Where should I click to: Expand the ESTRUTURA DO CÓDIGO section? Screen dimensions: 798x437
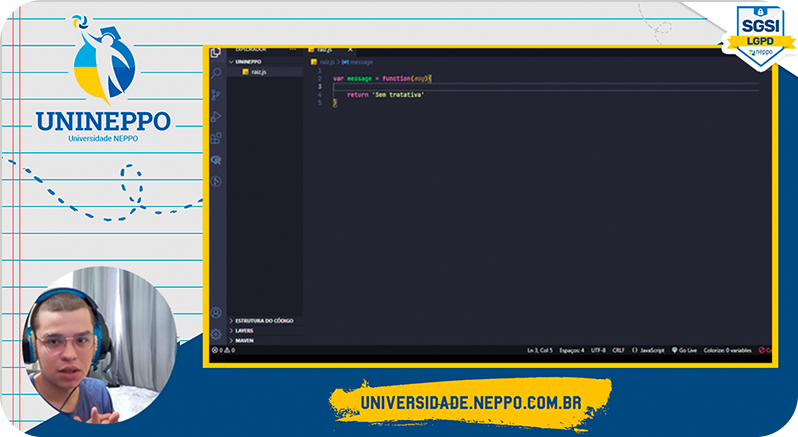click(x=265, y=321)
